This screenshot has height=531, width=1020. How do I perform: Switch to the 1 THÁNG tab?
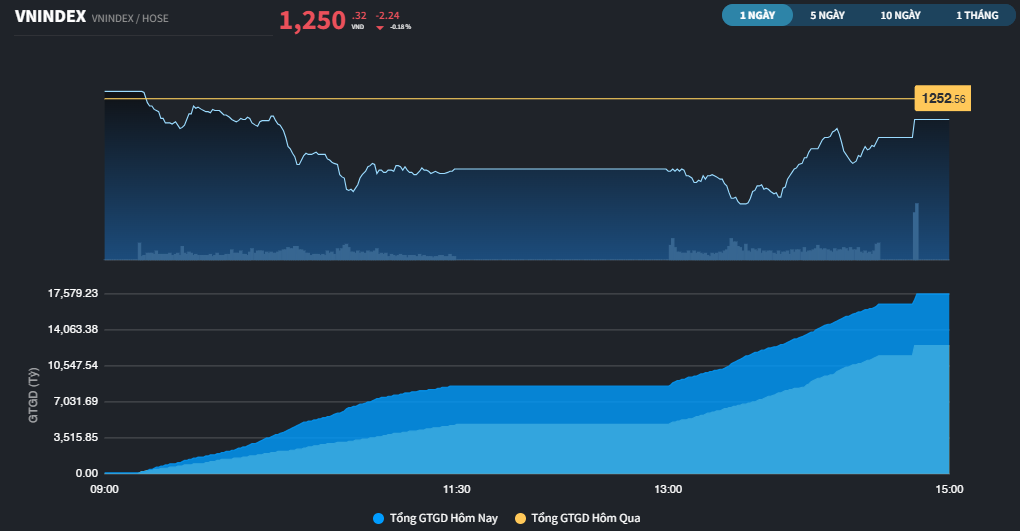pyautogui.click(x=977, y=15)
